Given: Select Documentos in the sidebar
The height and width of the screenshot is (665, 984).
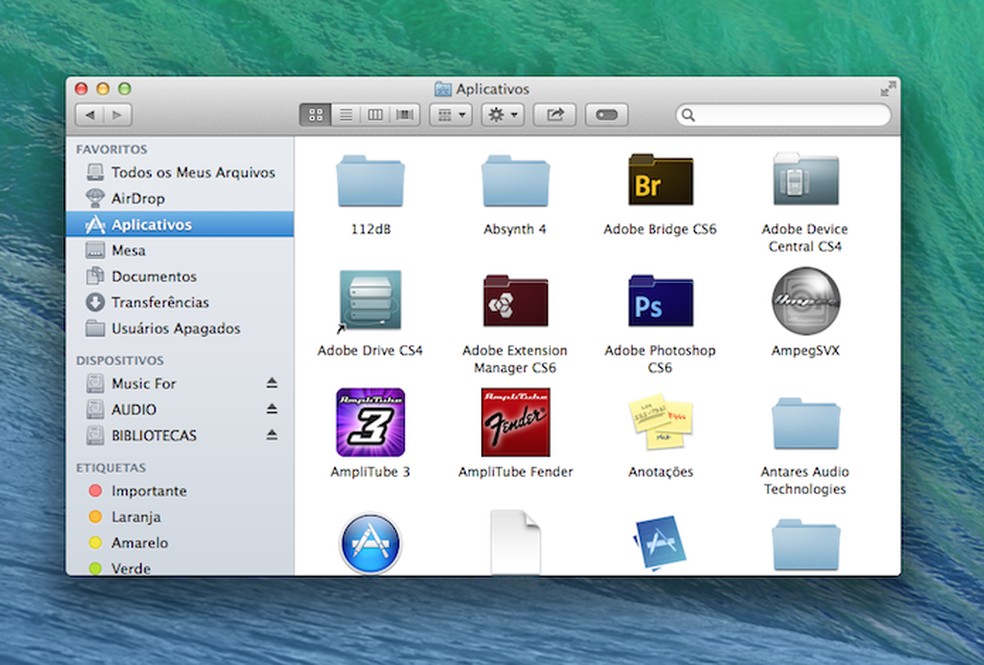Looking at the screenshot, I should pyautogui.click(x=153, y=276).
